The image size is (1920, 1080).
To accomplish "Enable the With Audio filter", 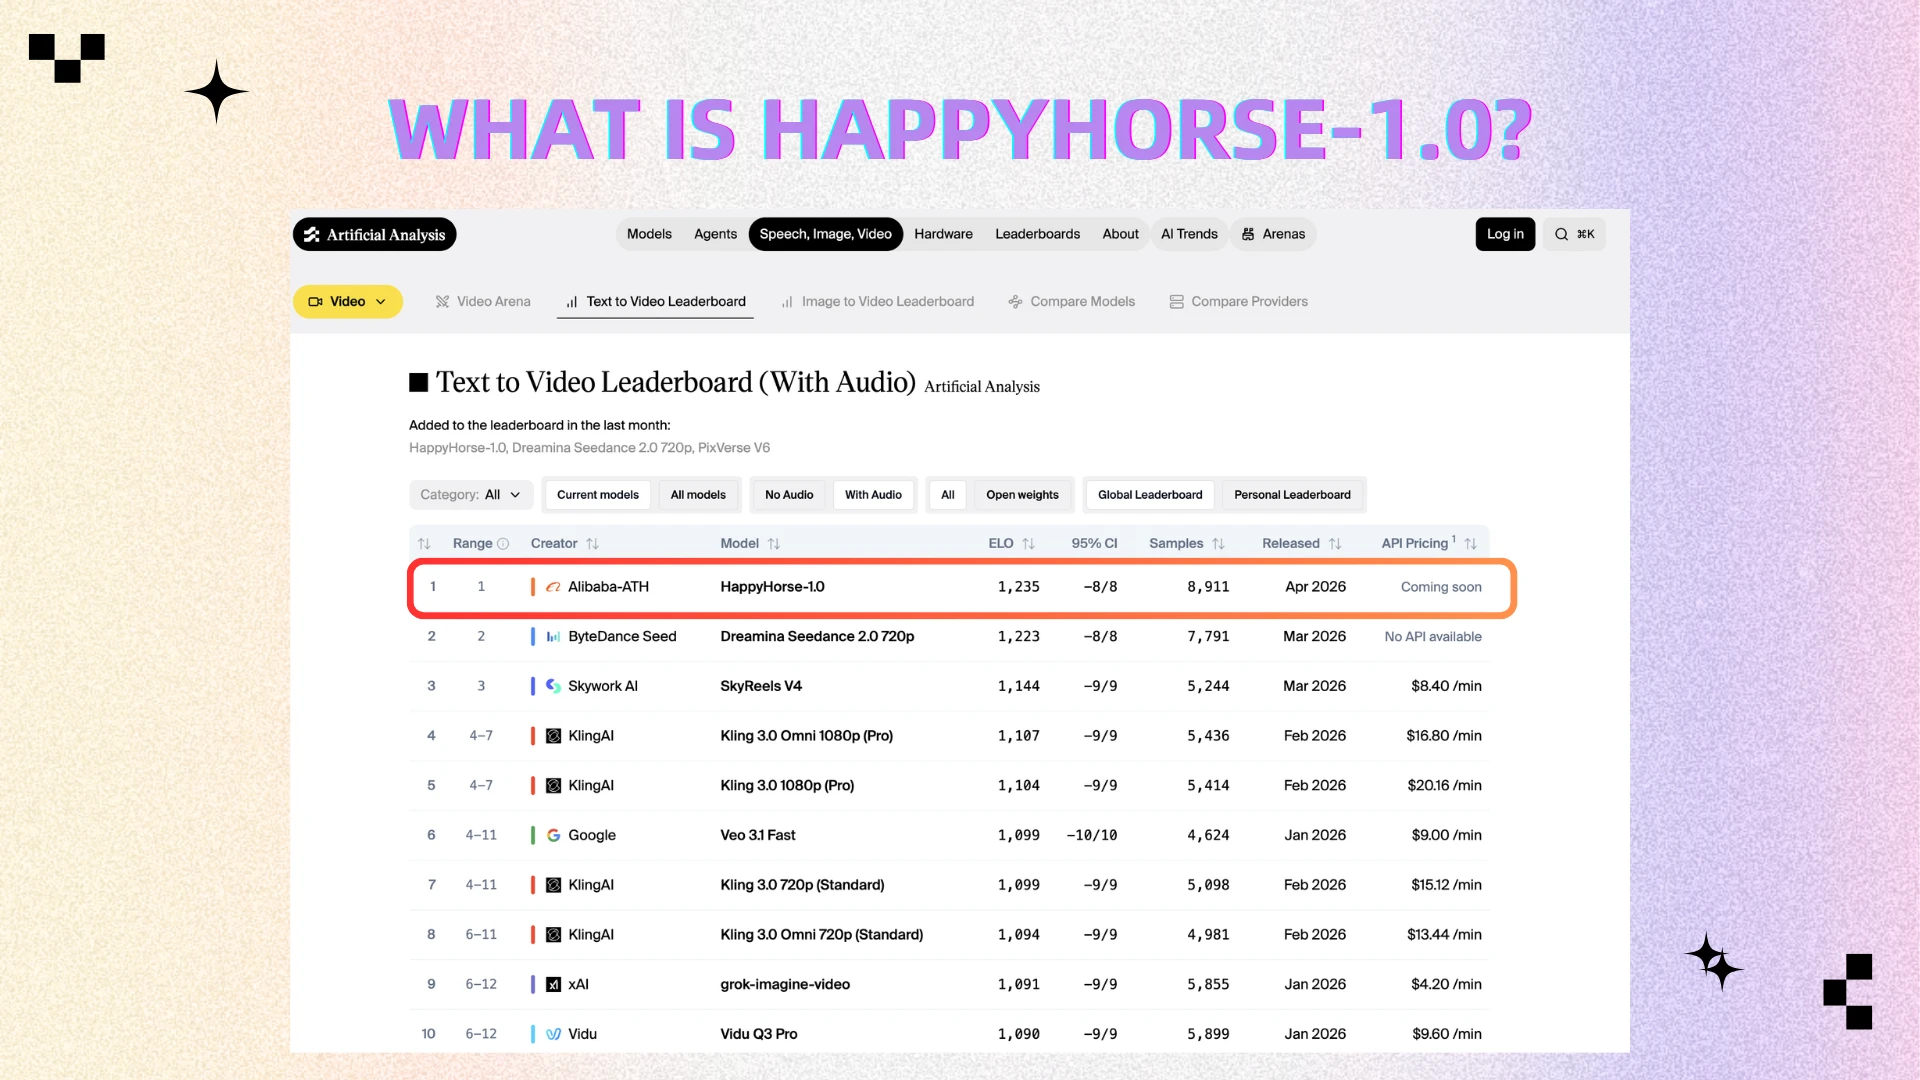I will [x=873, y=494].
